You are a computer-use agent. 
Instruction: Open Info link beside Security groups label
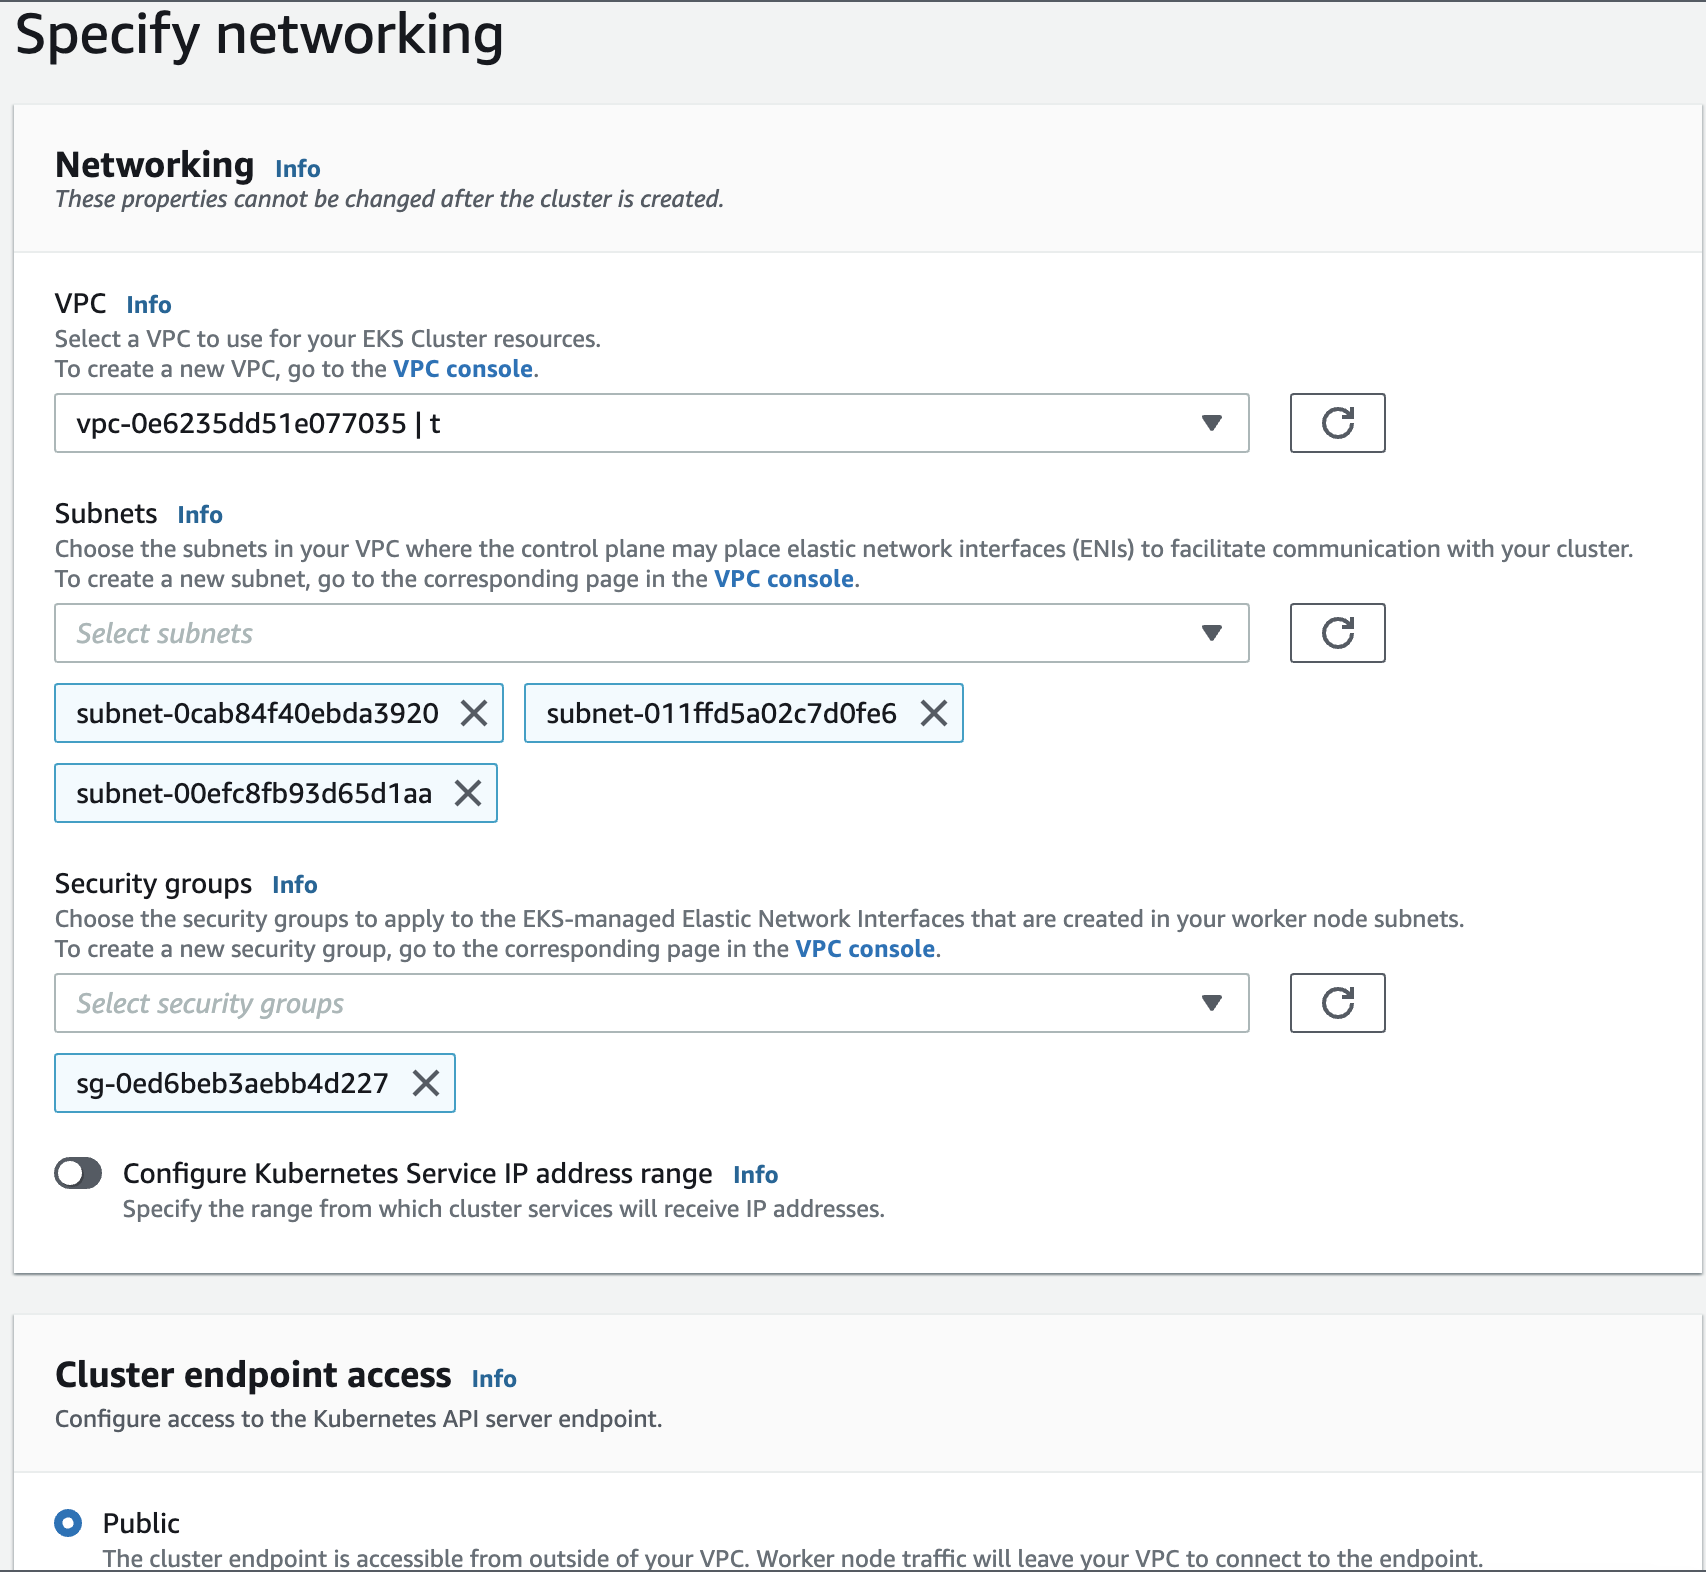coord(295,885)
